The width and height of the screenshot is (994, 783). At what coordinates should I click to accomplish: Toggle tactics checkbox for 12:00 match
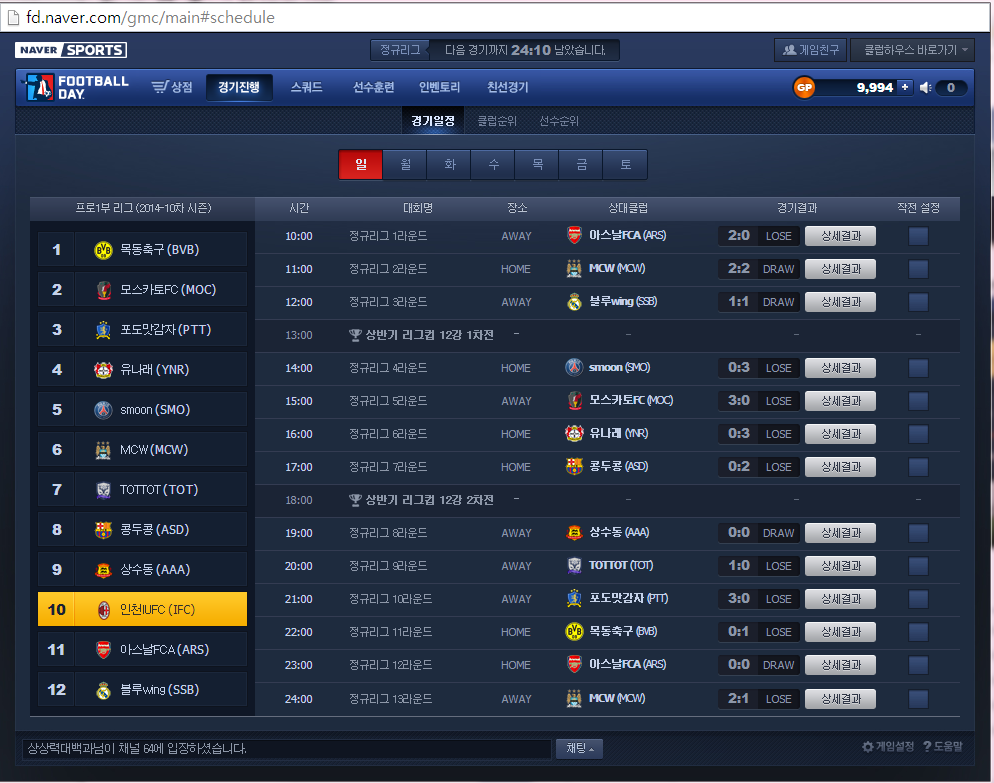point(918,302)
